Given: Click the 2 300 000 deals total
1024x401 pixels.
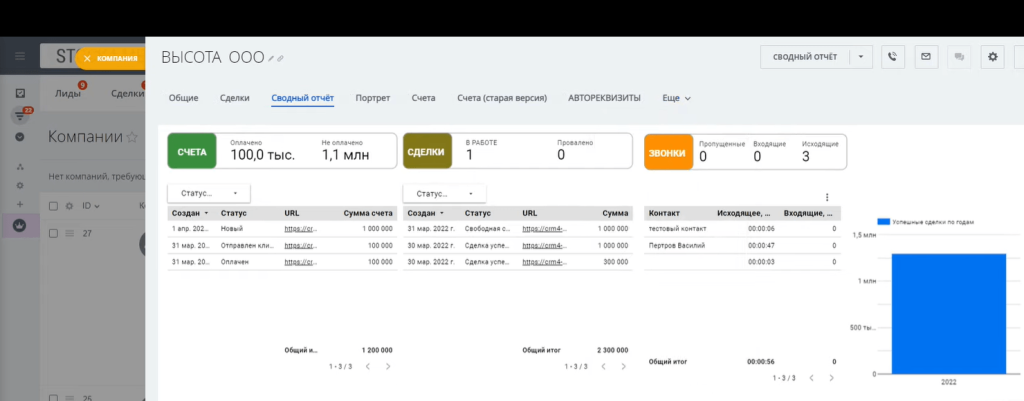Looking at the screenshot, I should coord(613,350).
